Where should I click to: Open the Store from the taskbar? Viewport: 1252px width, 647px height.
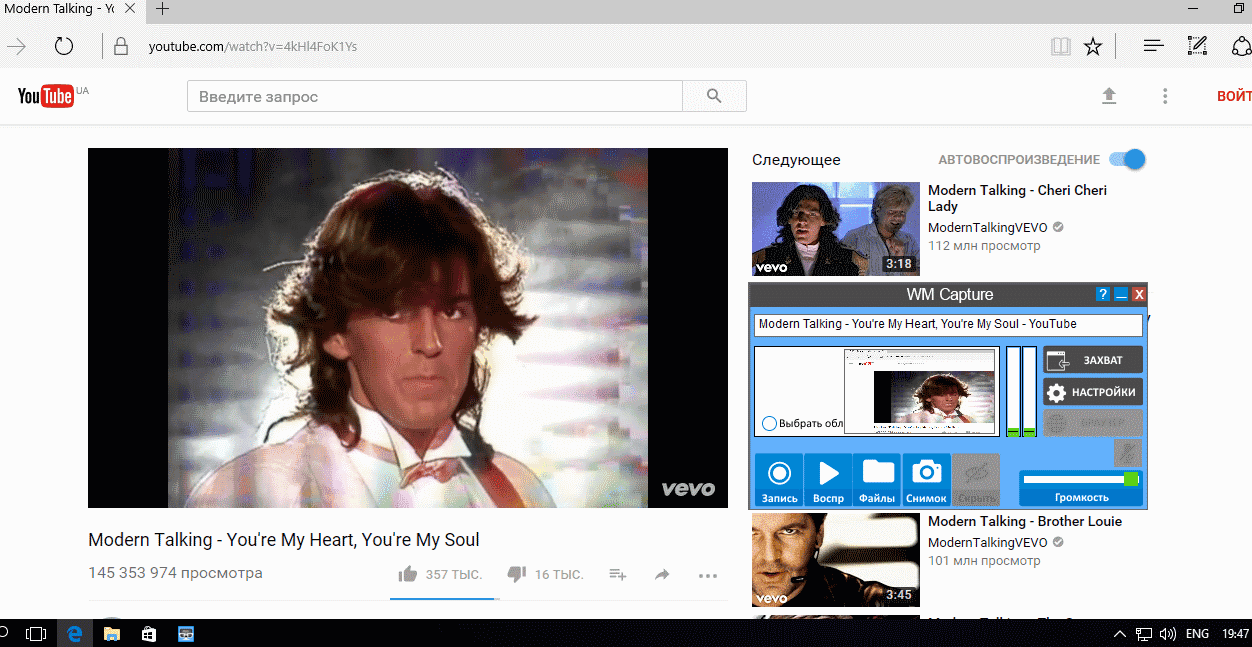(x=149, y=633)
